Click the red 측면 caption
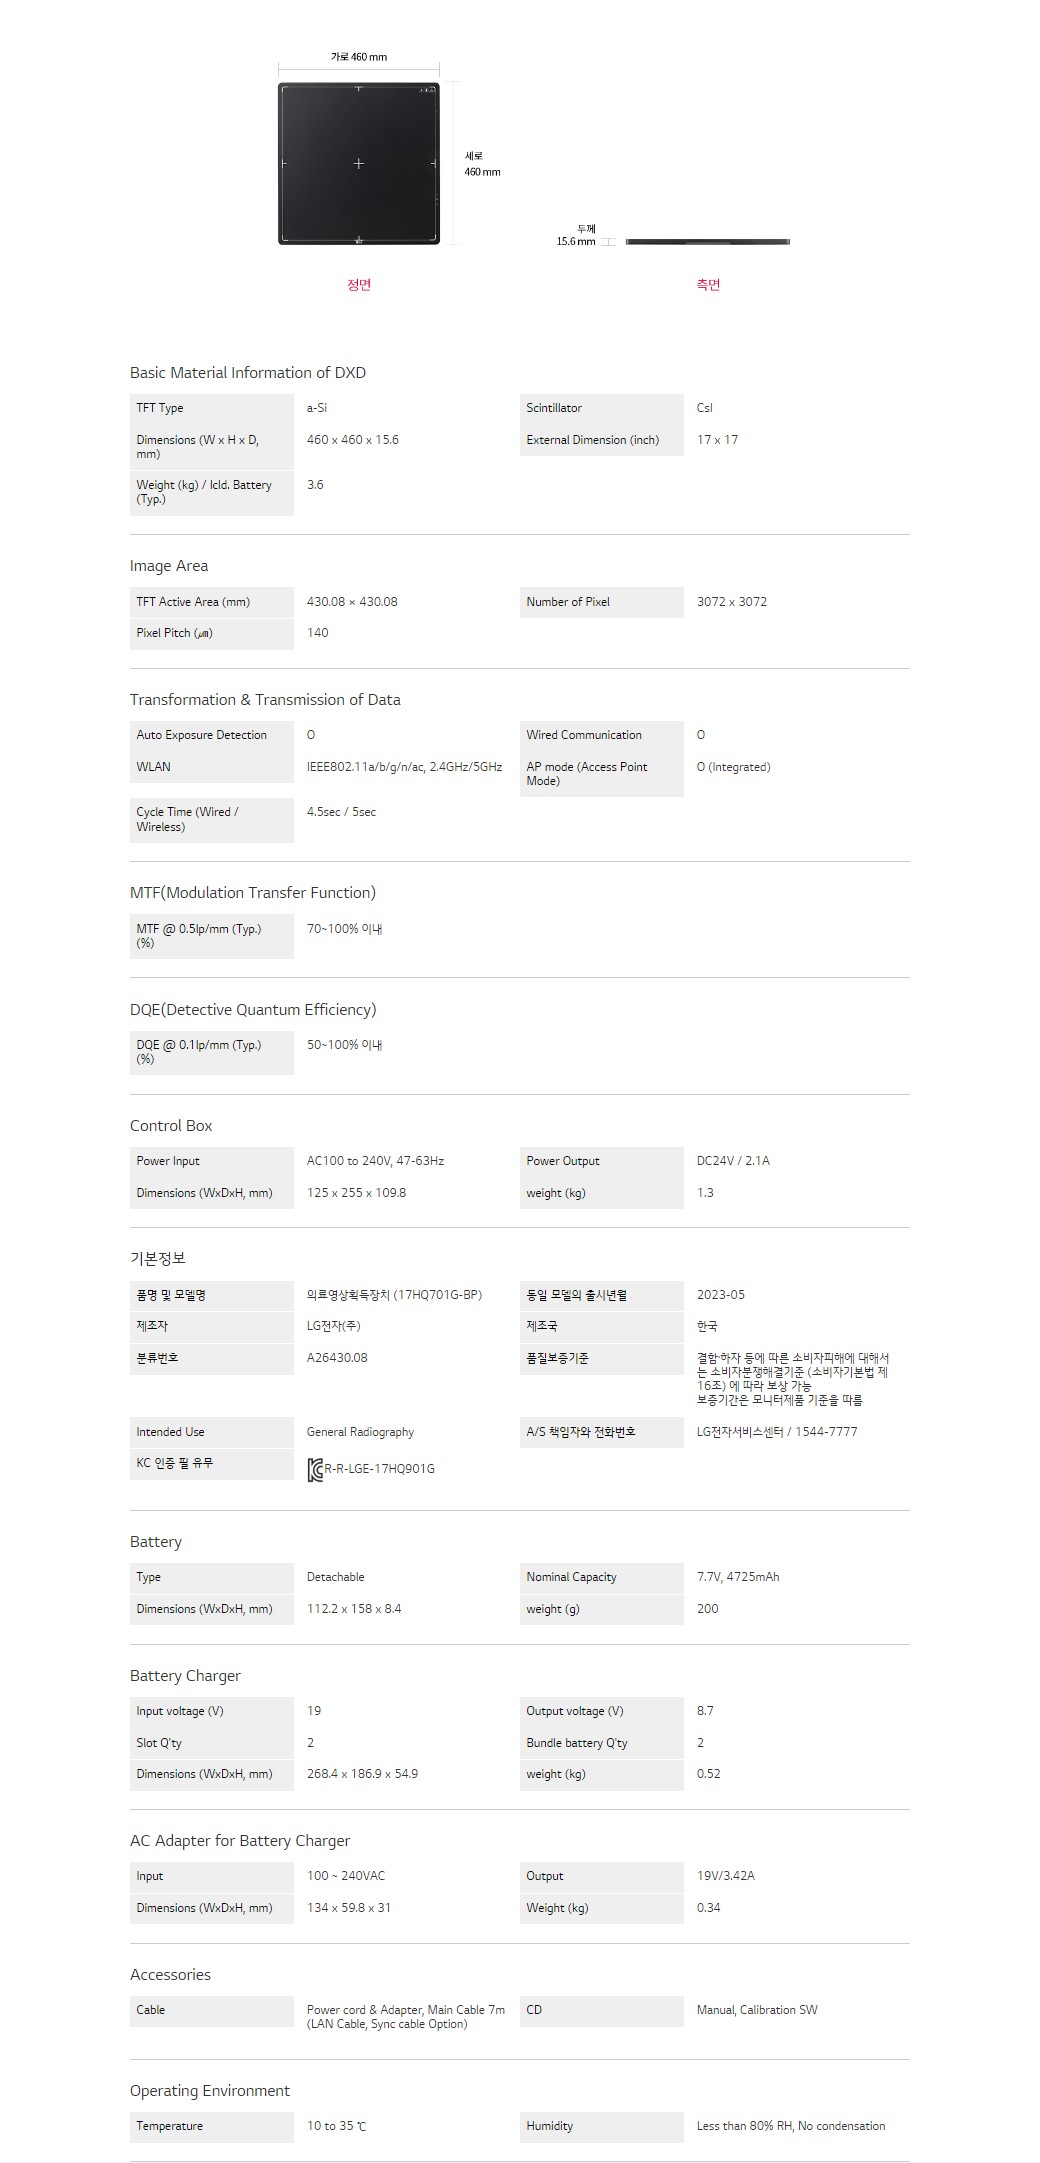 [x=708, y=285]
